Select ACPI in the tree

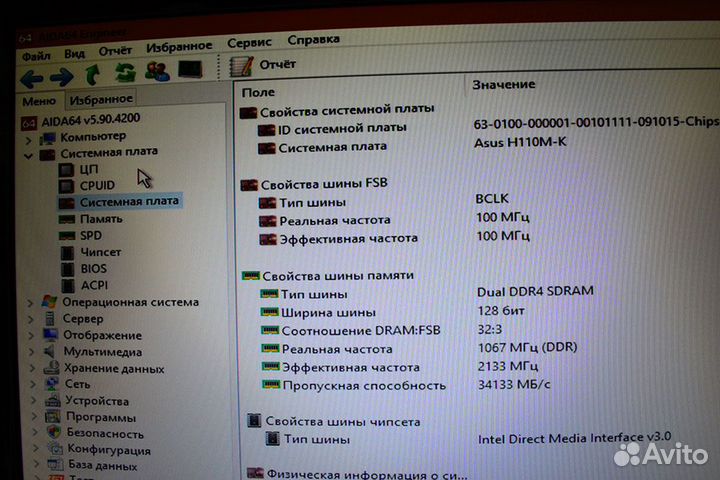[95, 285]
